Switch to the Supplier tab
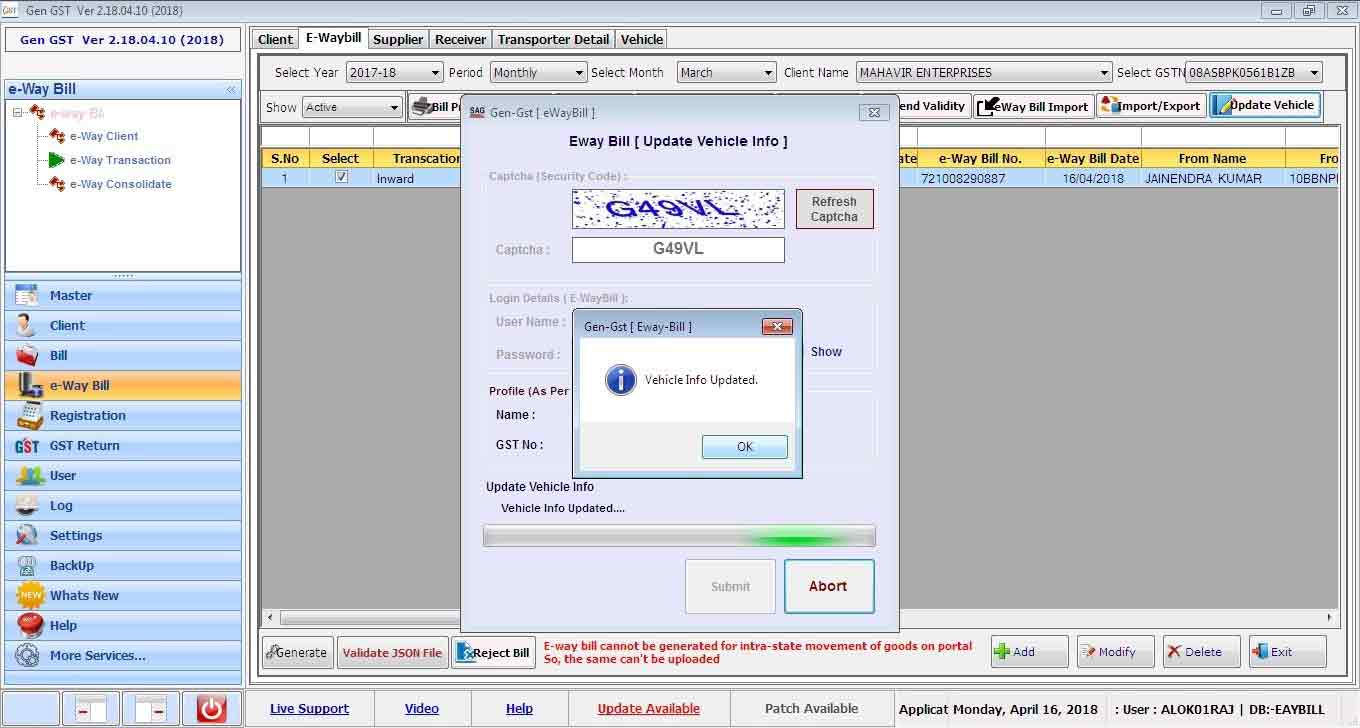 (x=397, y=39)
